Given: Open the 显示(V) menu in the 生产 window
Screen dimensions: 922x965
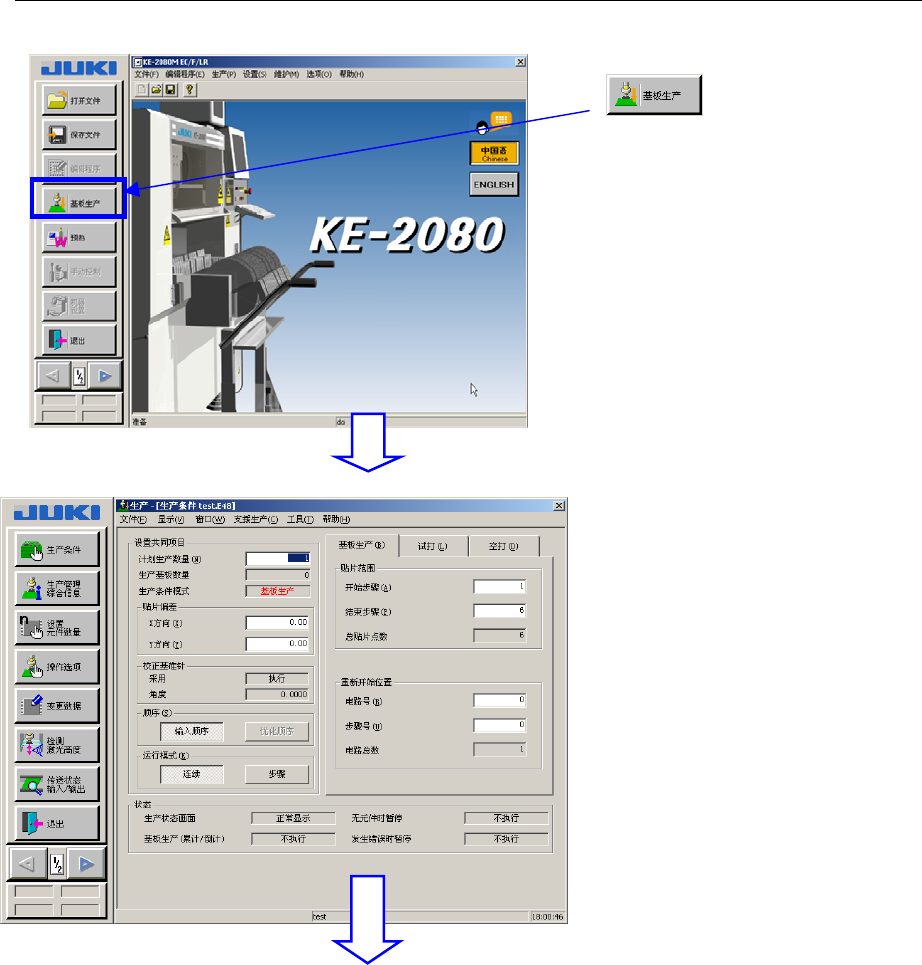Looking at the screenshot, I should click(170, 519).
